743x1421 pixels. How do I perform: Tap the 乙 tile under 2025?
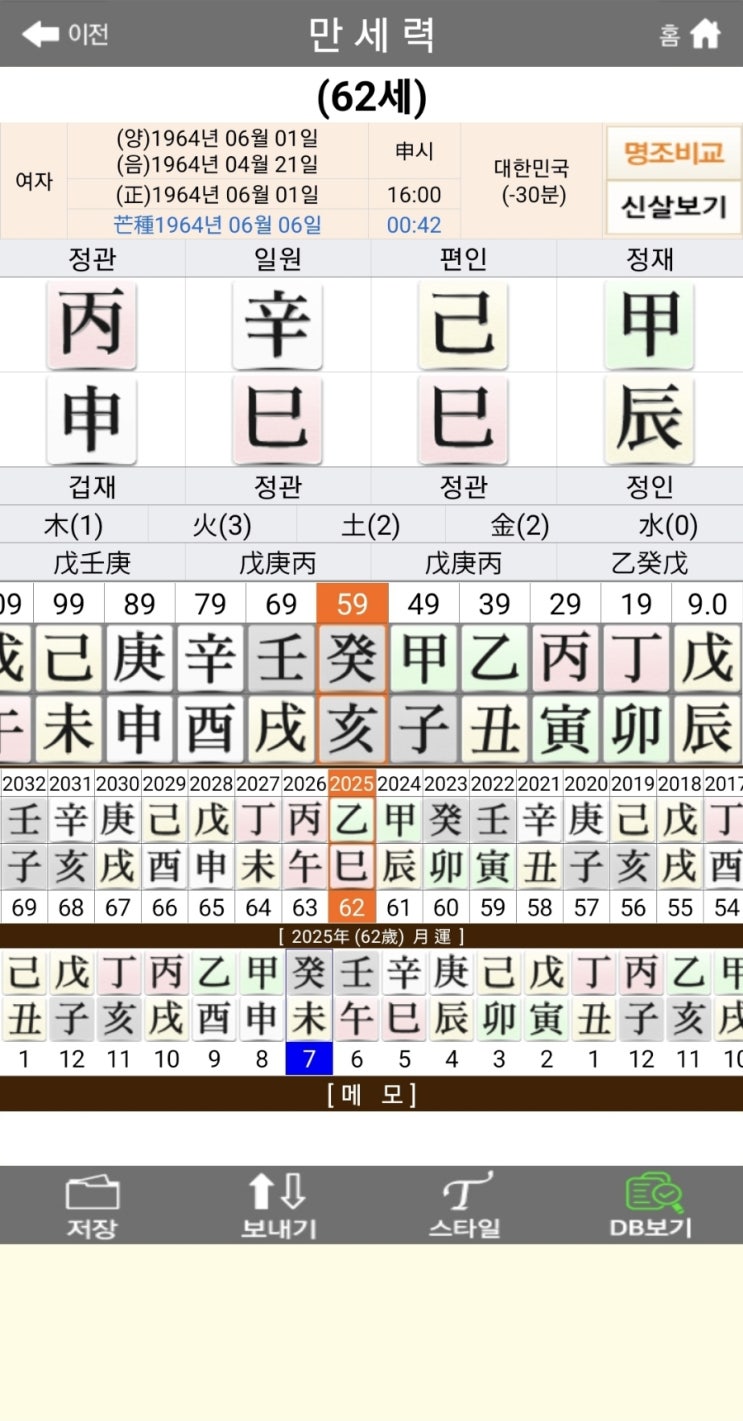[352, 820]
